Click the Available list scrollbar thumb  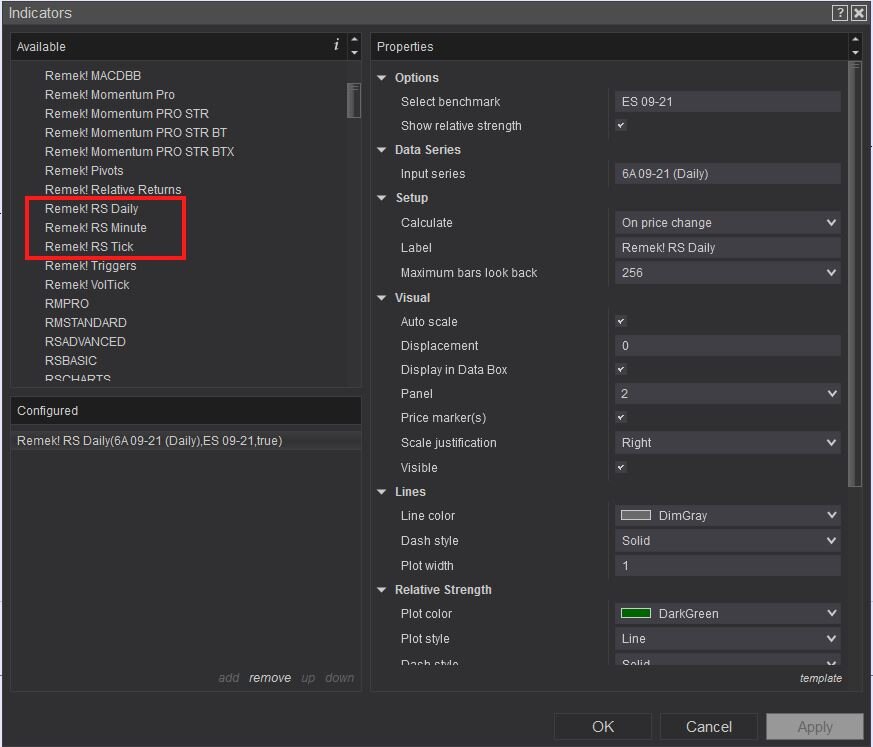354,101
